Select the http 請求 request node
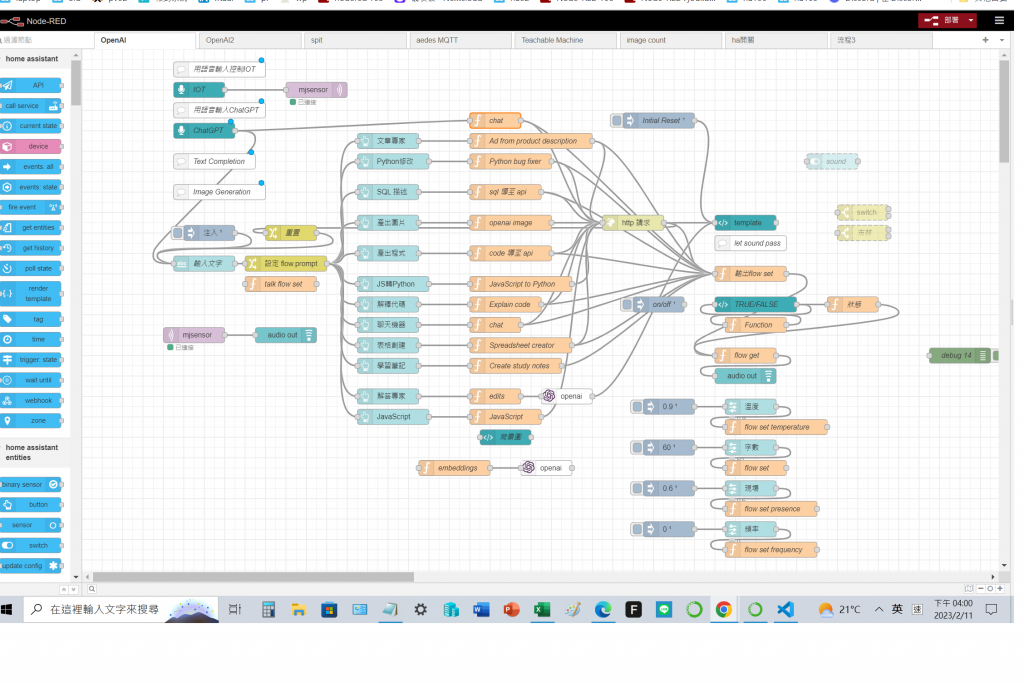This screenshot has height=683, width=1024. 632,223
